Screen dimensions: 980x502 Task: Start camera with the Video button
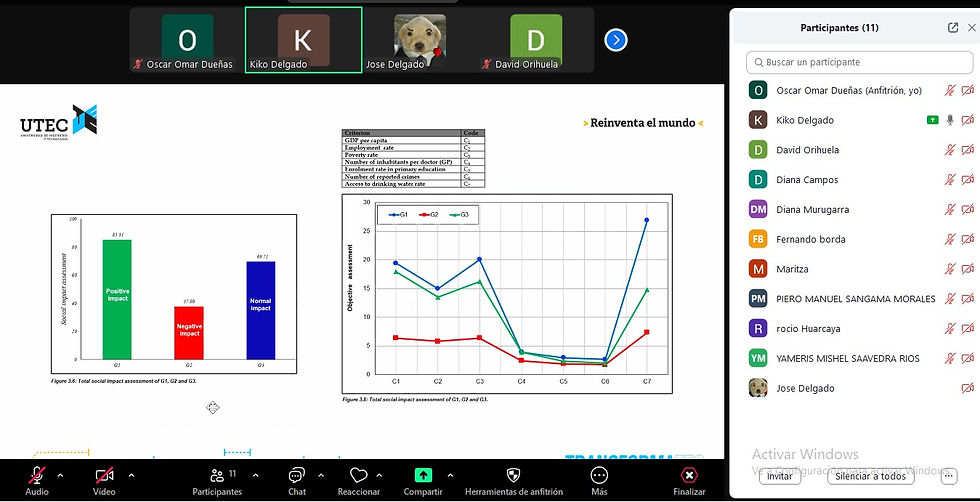point(104,481)
